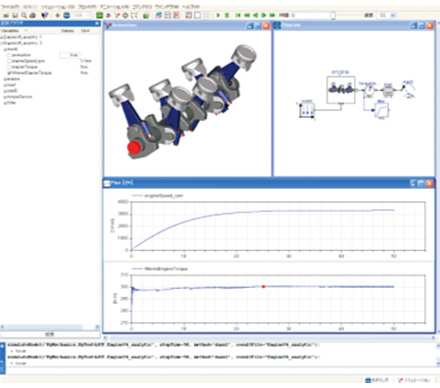The width and height of the screenshot is (440, 388).
Task: Click the gear settings icon in toolbar
Action: (x=125, y=15)
